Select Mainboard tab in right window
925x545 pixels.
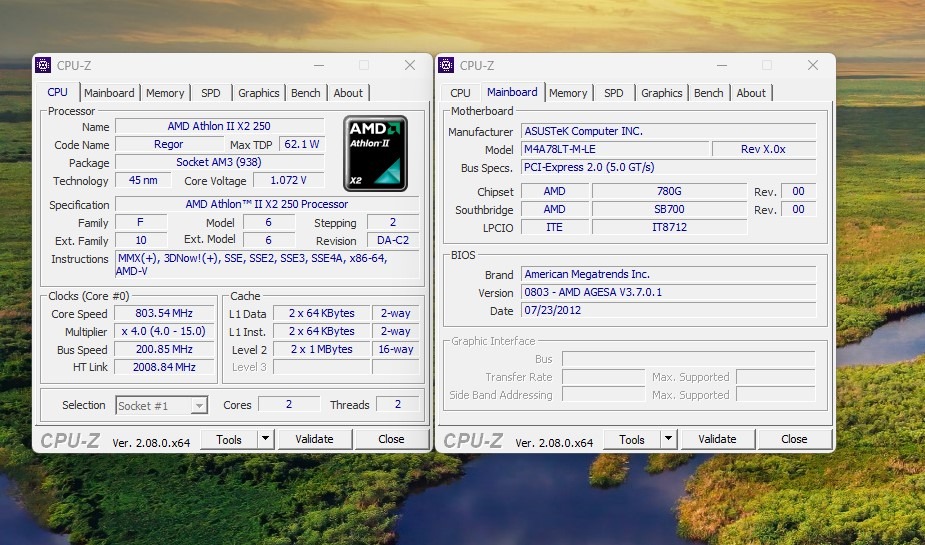click(512, 92)
